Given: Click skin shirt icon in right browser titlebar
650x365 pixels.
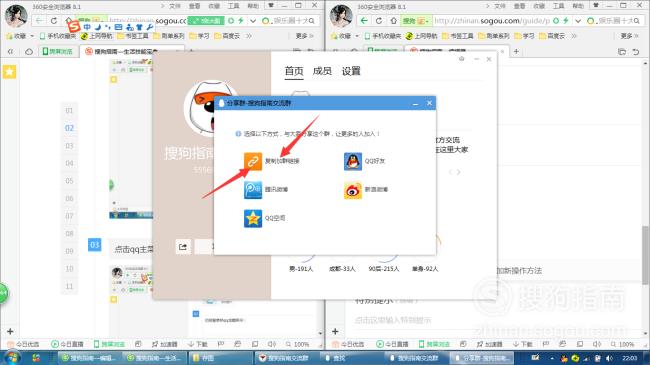Looking at the screenshot, I should (596, 5).
